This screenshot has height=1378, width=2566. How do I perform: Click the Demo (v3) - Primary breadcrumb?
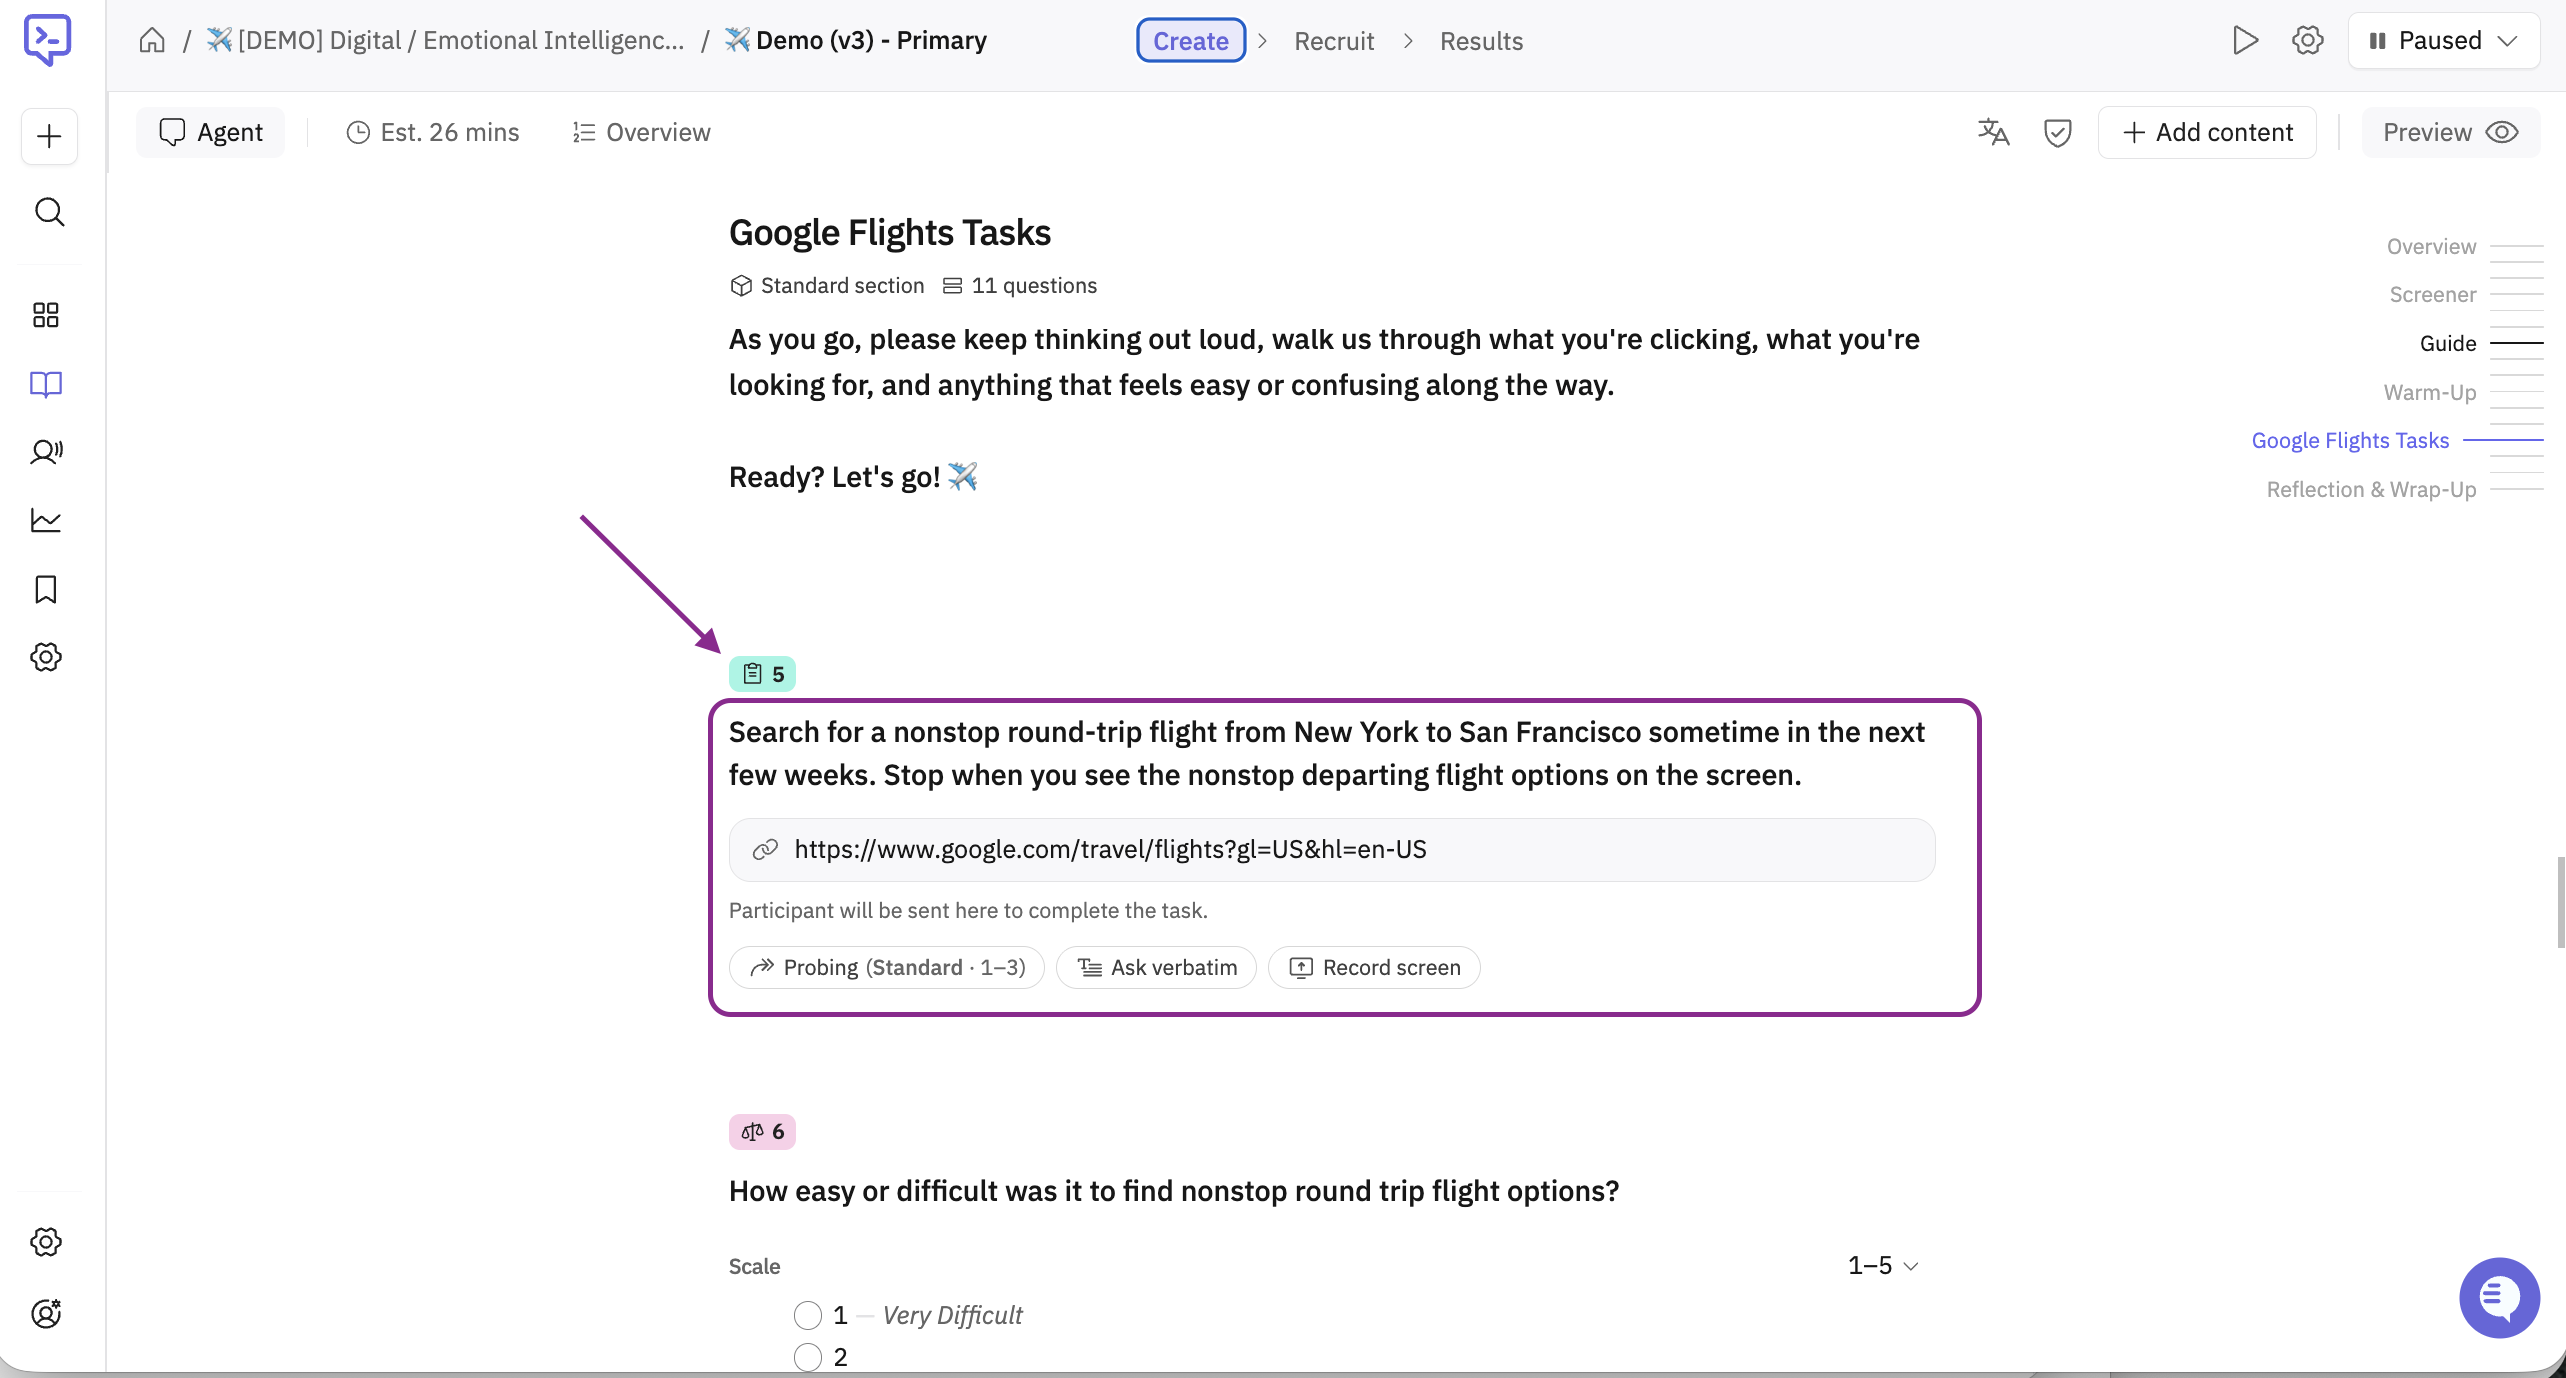[x=856, y=40]
